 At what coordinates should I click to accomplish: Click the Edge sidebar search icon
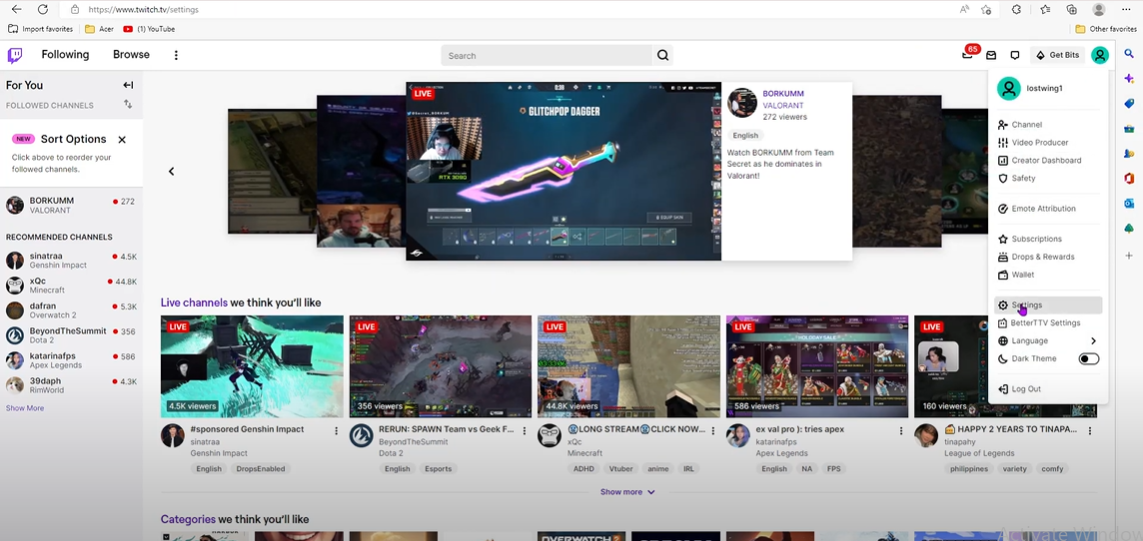(x=1129, y=53)
